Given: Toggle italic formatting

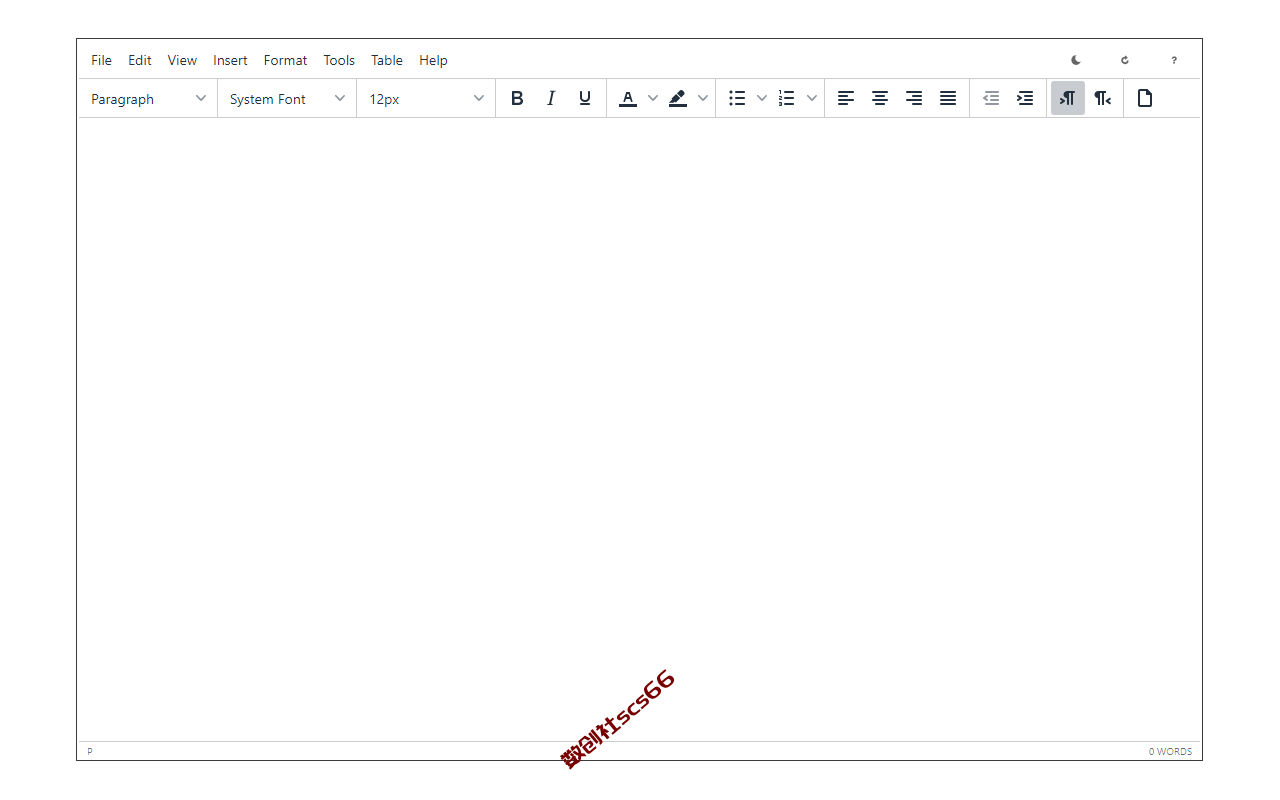Looking at the screenshot, I should [551, 98].
